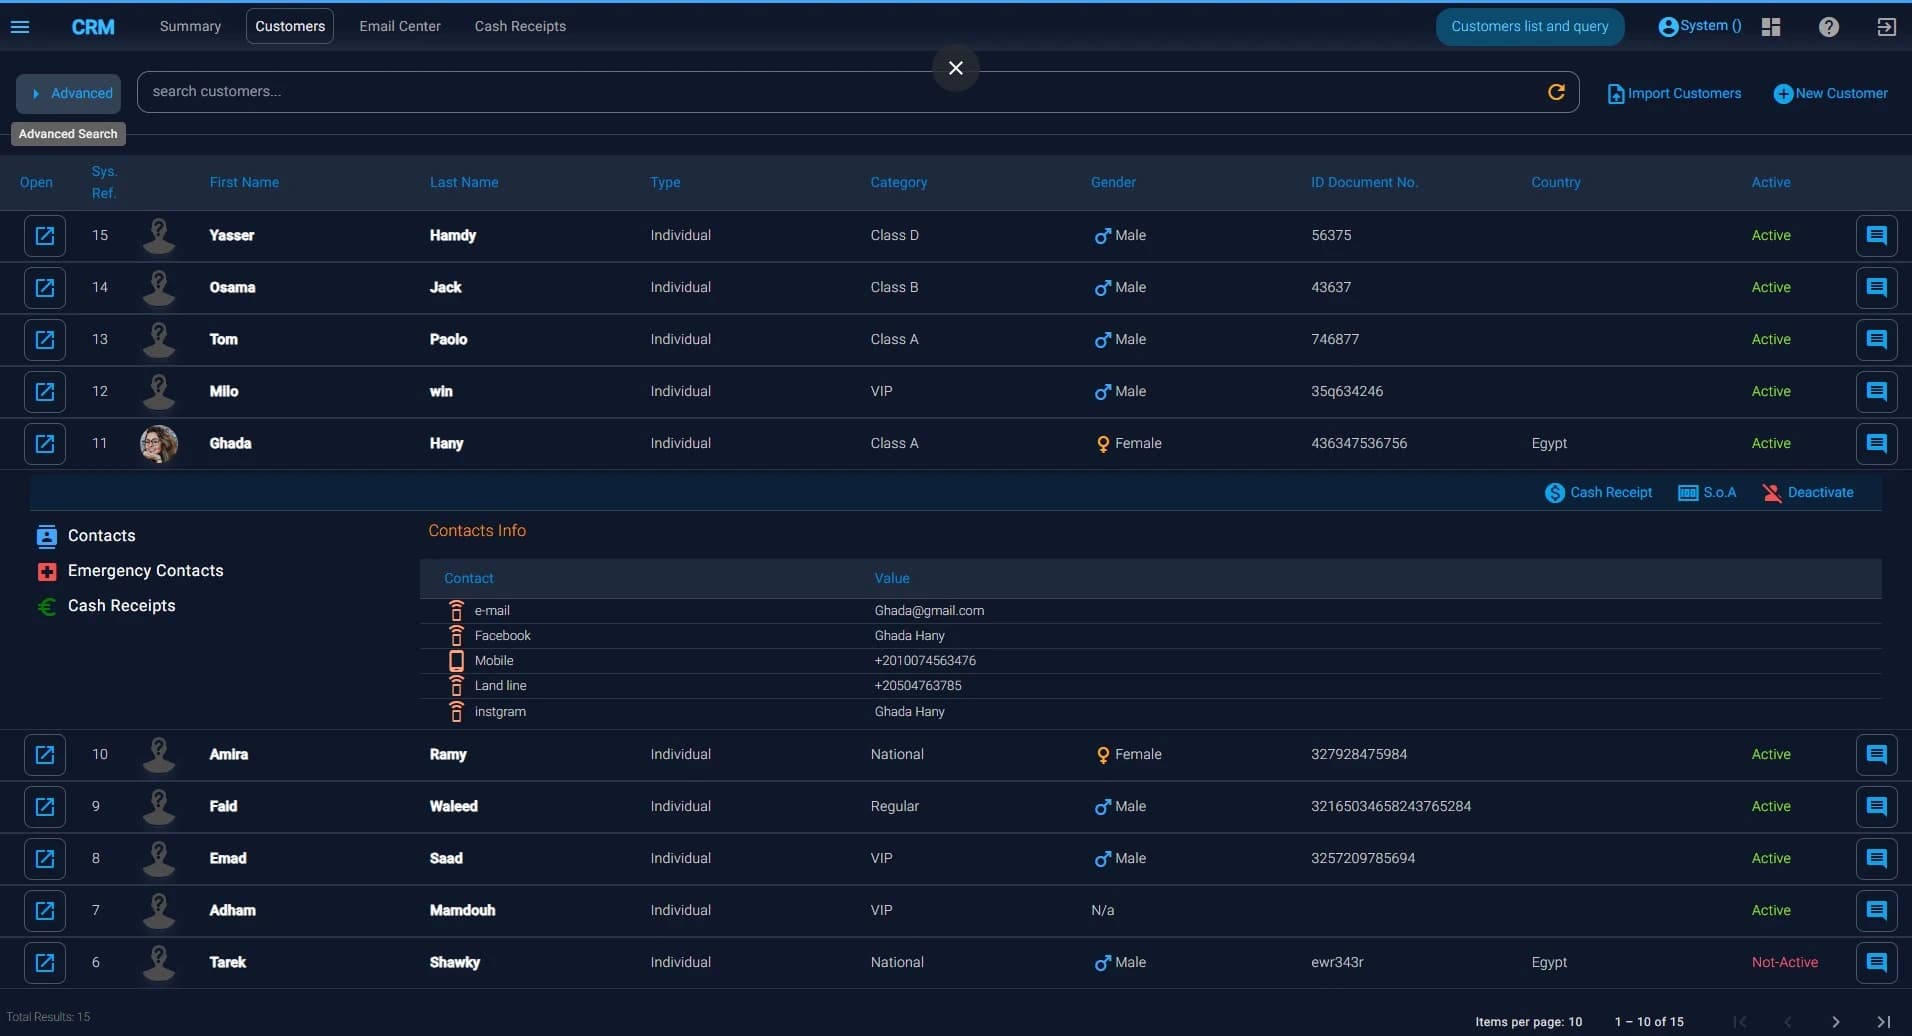Image resolution: width=1912 pixels, height=1036 pixels.
Task: Expand the Advanced search options
Action: point(68,93)
